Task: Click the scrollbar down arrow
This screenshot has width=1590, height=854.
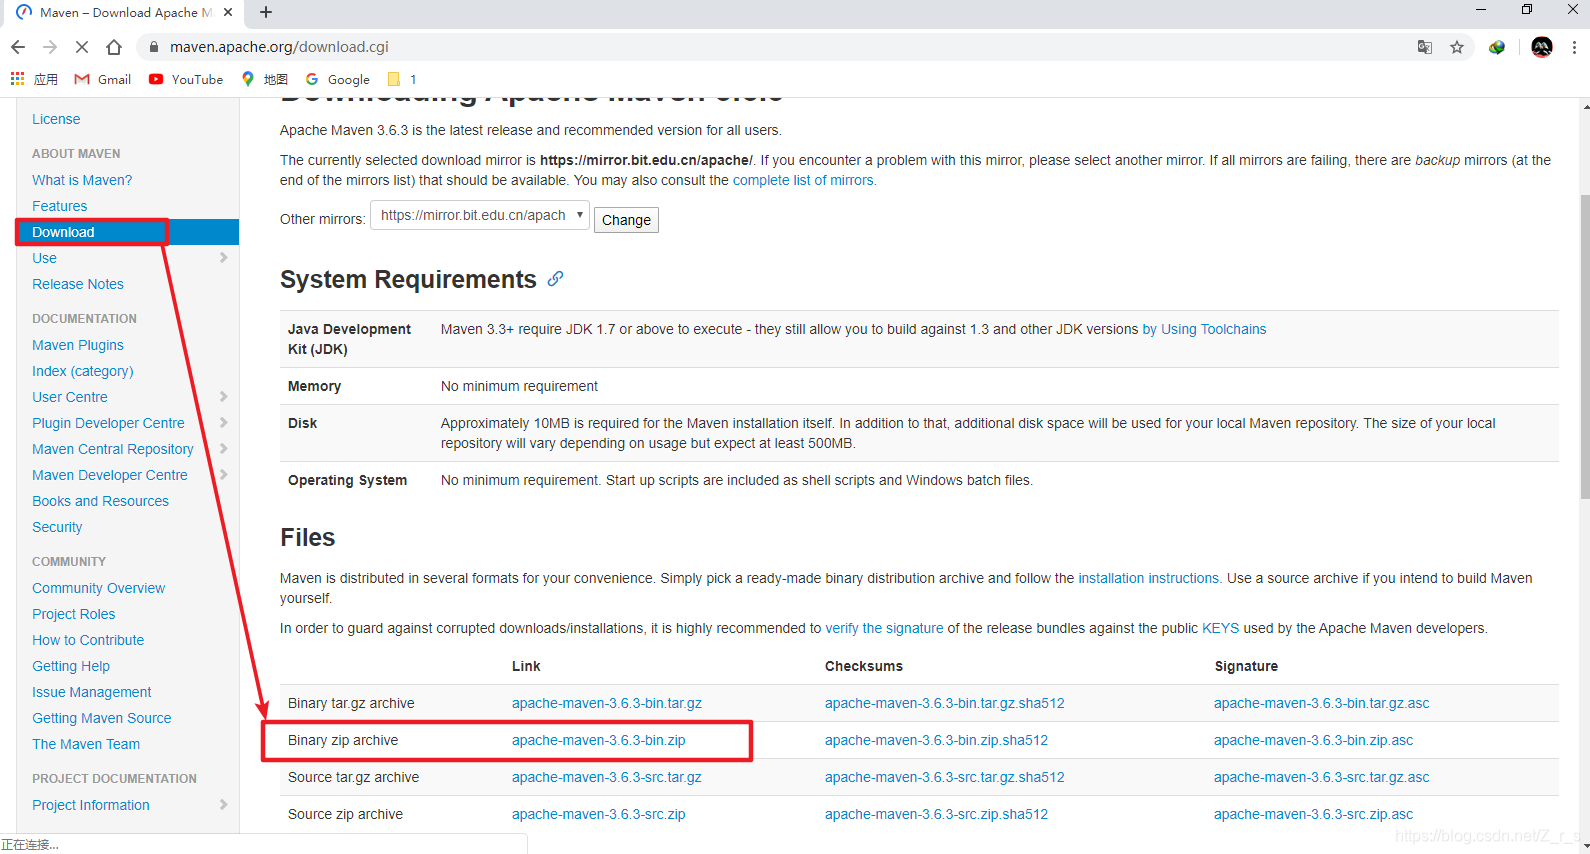Action: [1584, 846]
